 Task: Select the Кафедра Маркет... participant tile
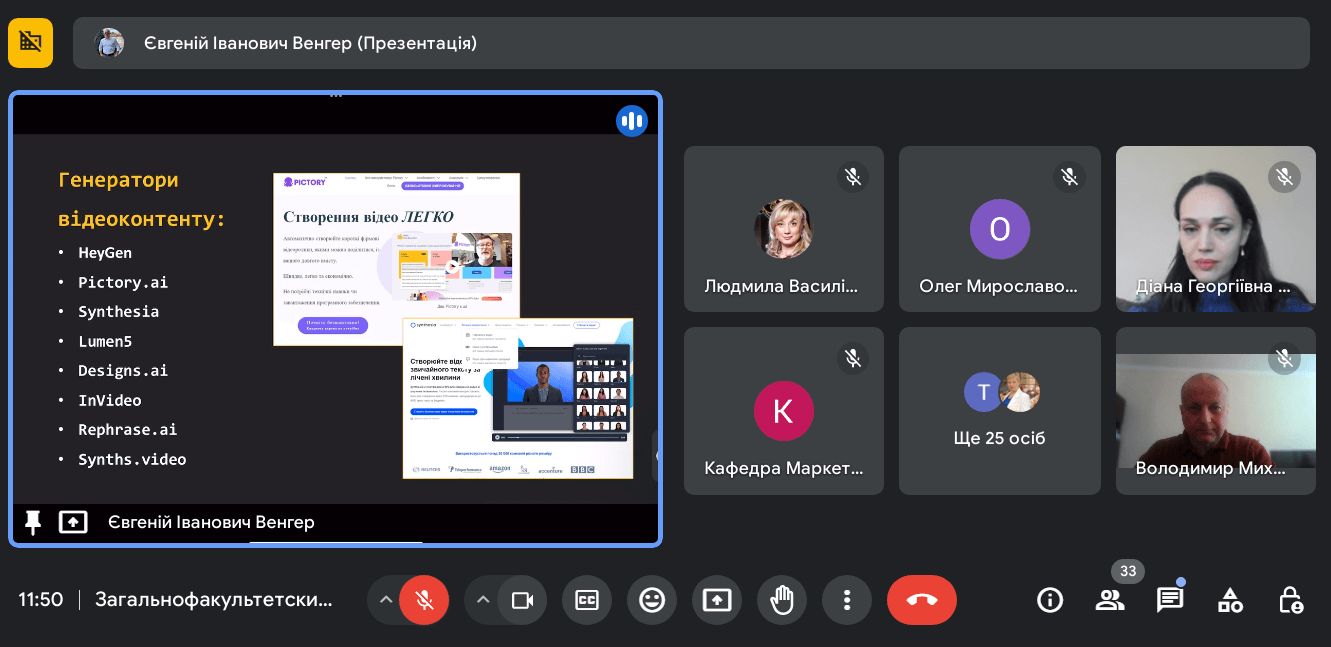[x=784, y=410]
